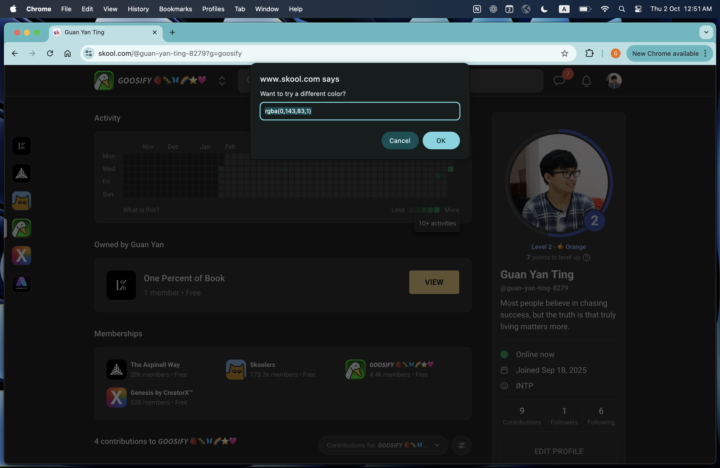720x468 pixels.
Task: Open the Chrome extensions puzzle icon
Action: pos(589,53)
